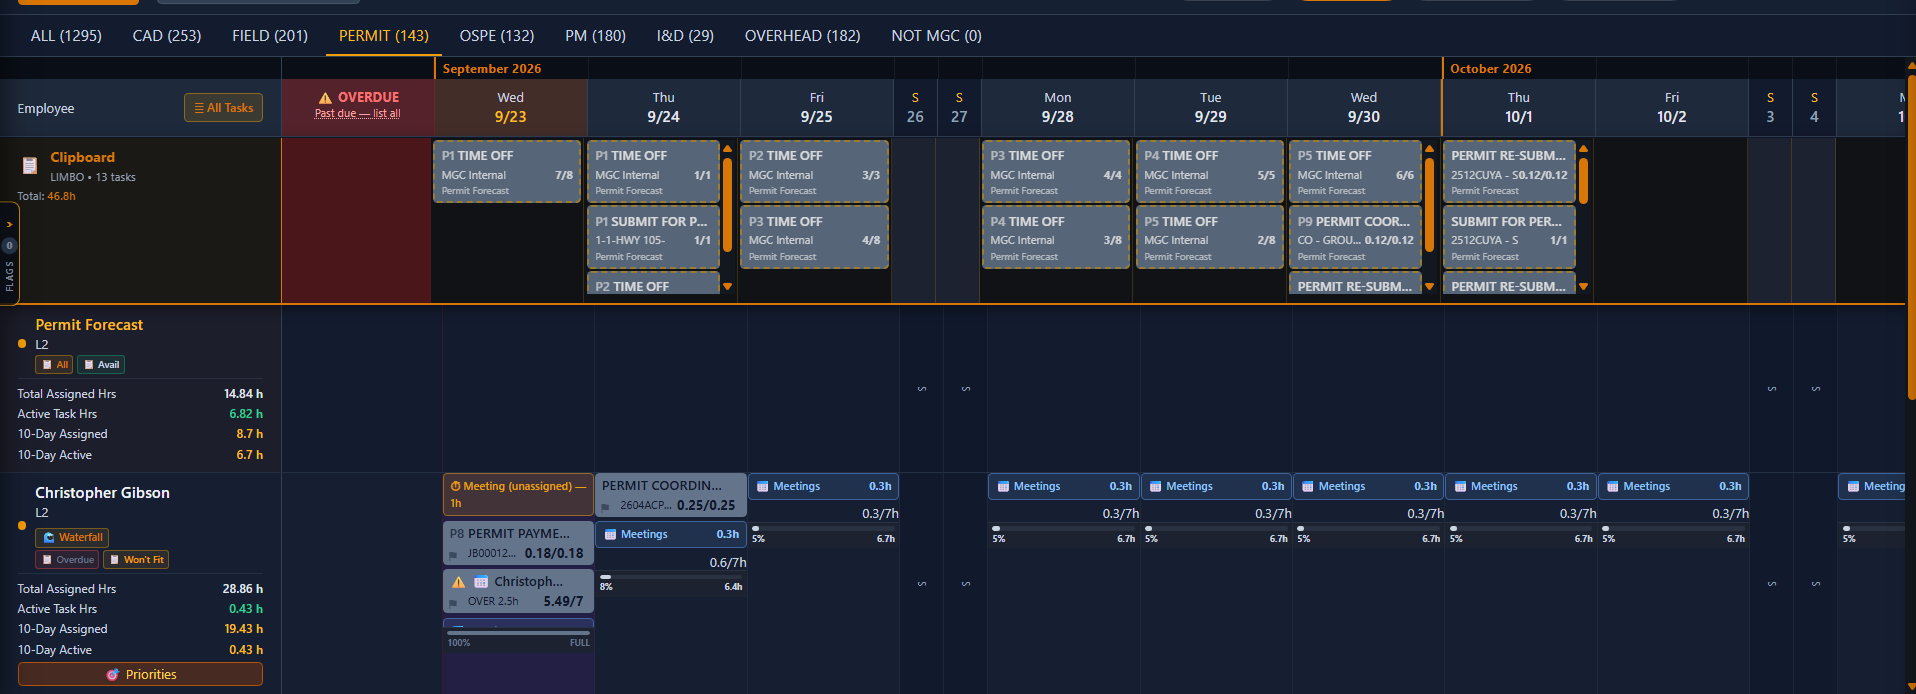Open the P8 PERMIT PAYME... task card
The width and height of the screenshot is (1916, 694).
tap(518, 543)
